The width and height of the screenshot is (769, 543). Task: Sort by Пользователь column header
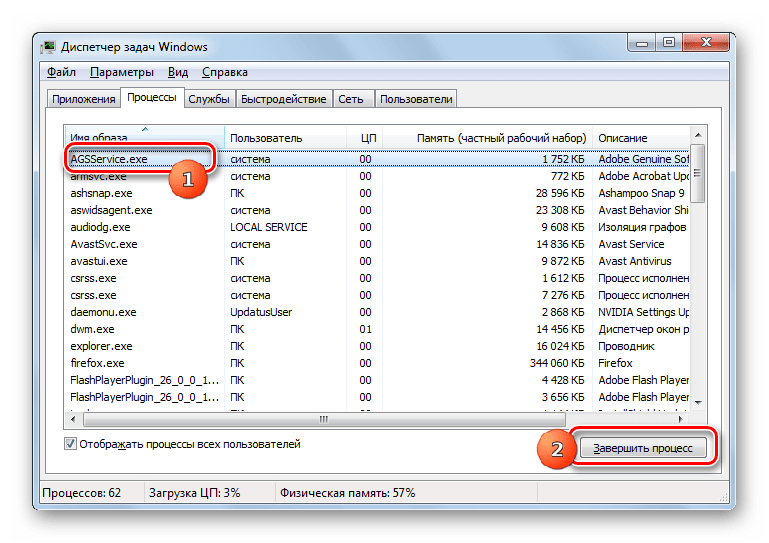[285, 138]
